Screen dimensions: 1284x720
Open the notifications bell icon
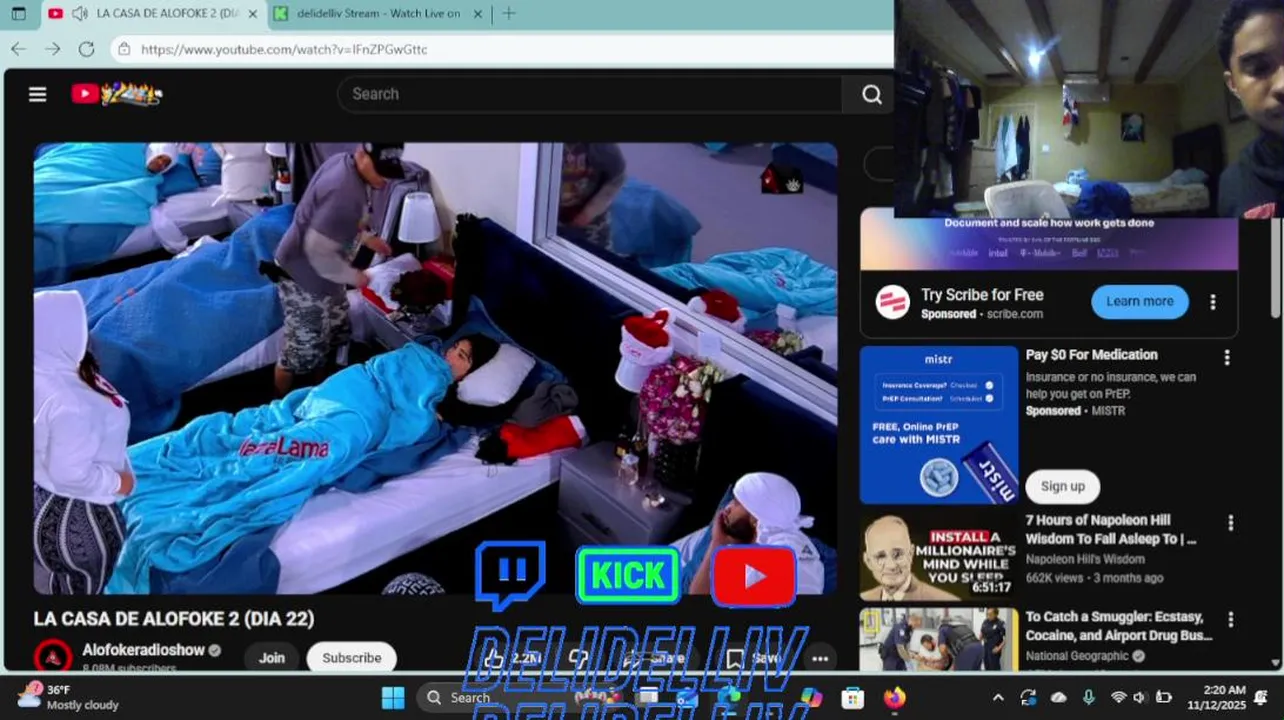point(1261,697)
